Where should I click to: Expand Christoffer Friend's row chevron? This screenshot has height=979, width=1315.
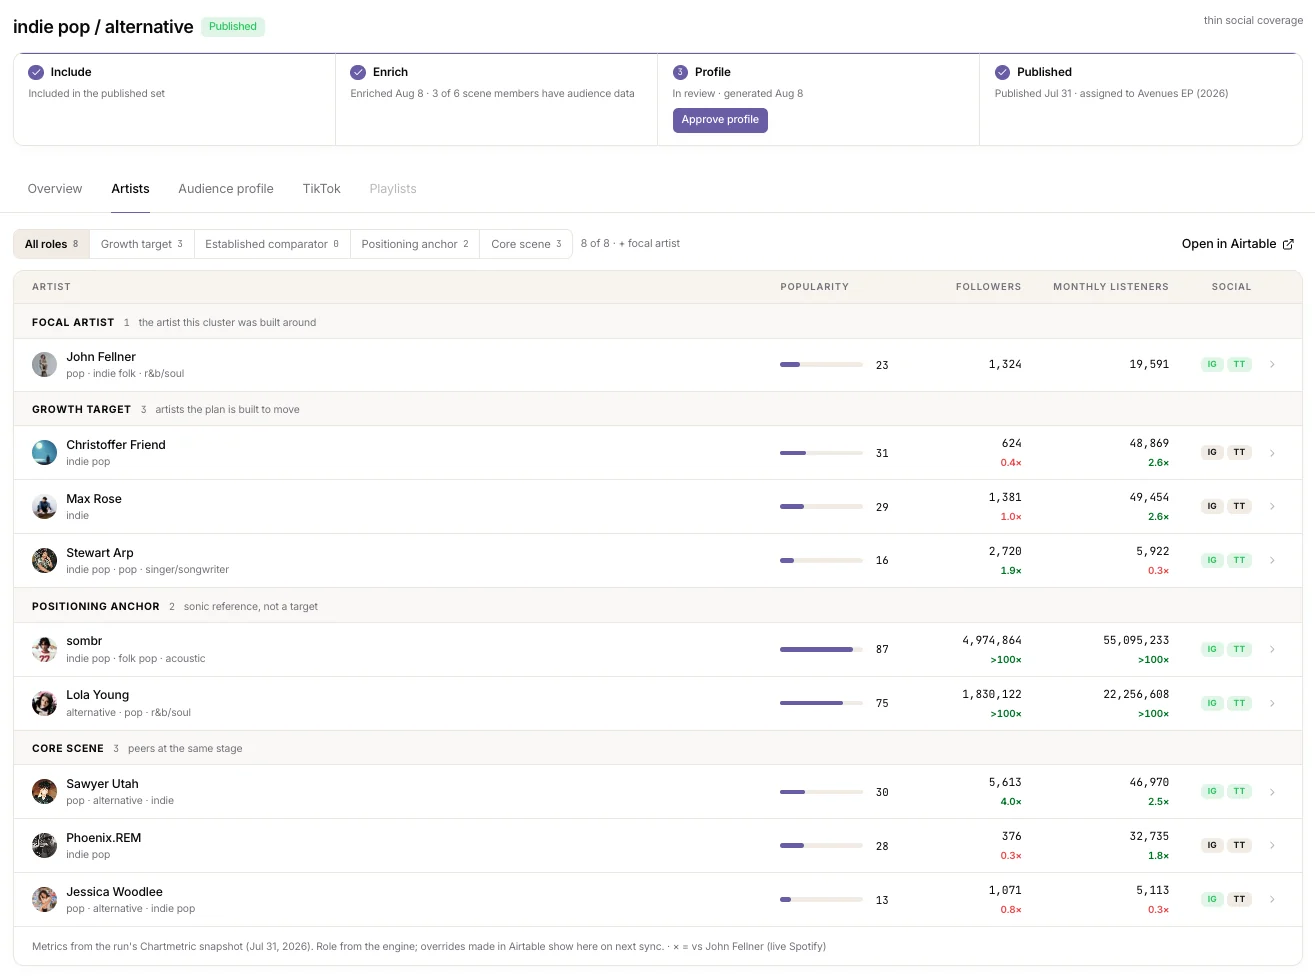[1272, 453]
